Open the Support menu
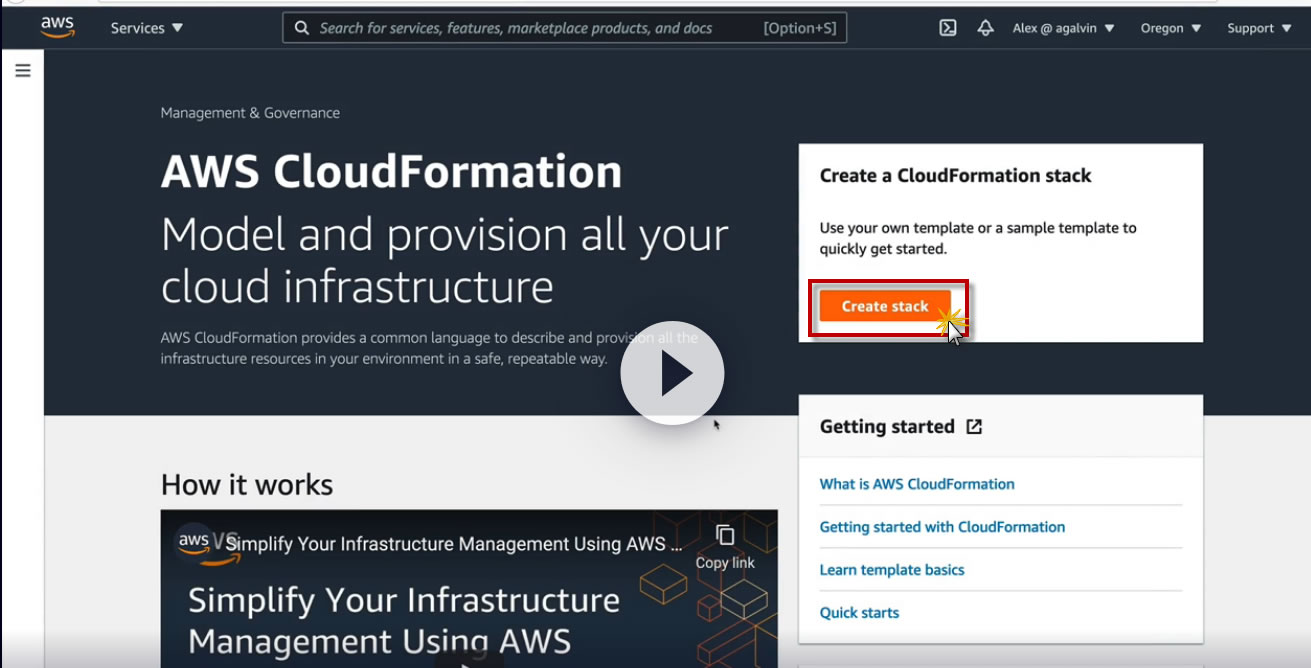This screenshot has width=1311, height=668. [x=1258, y=28]
